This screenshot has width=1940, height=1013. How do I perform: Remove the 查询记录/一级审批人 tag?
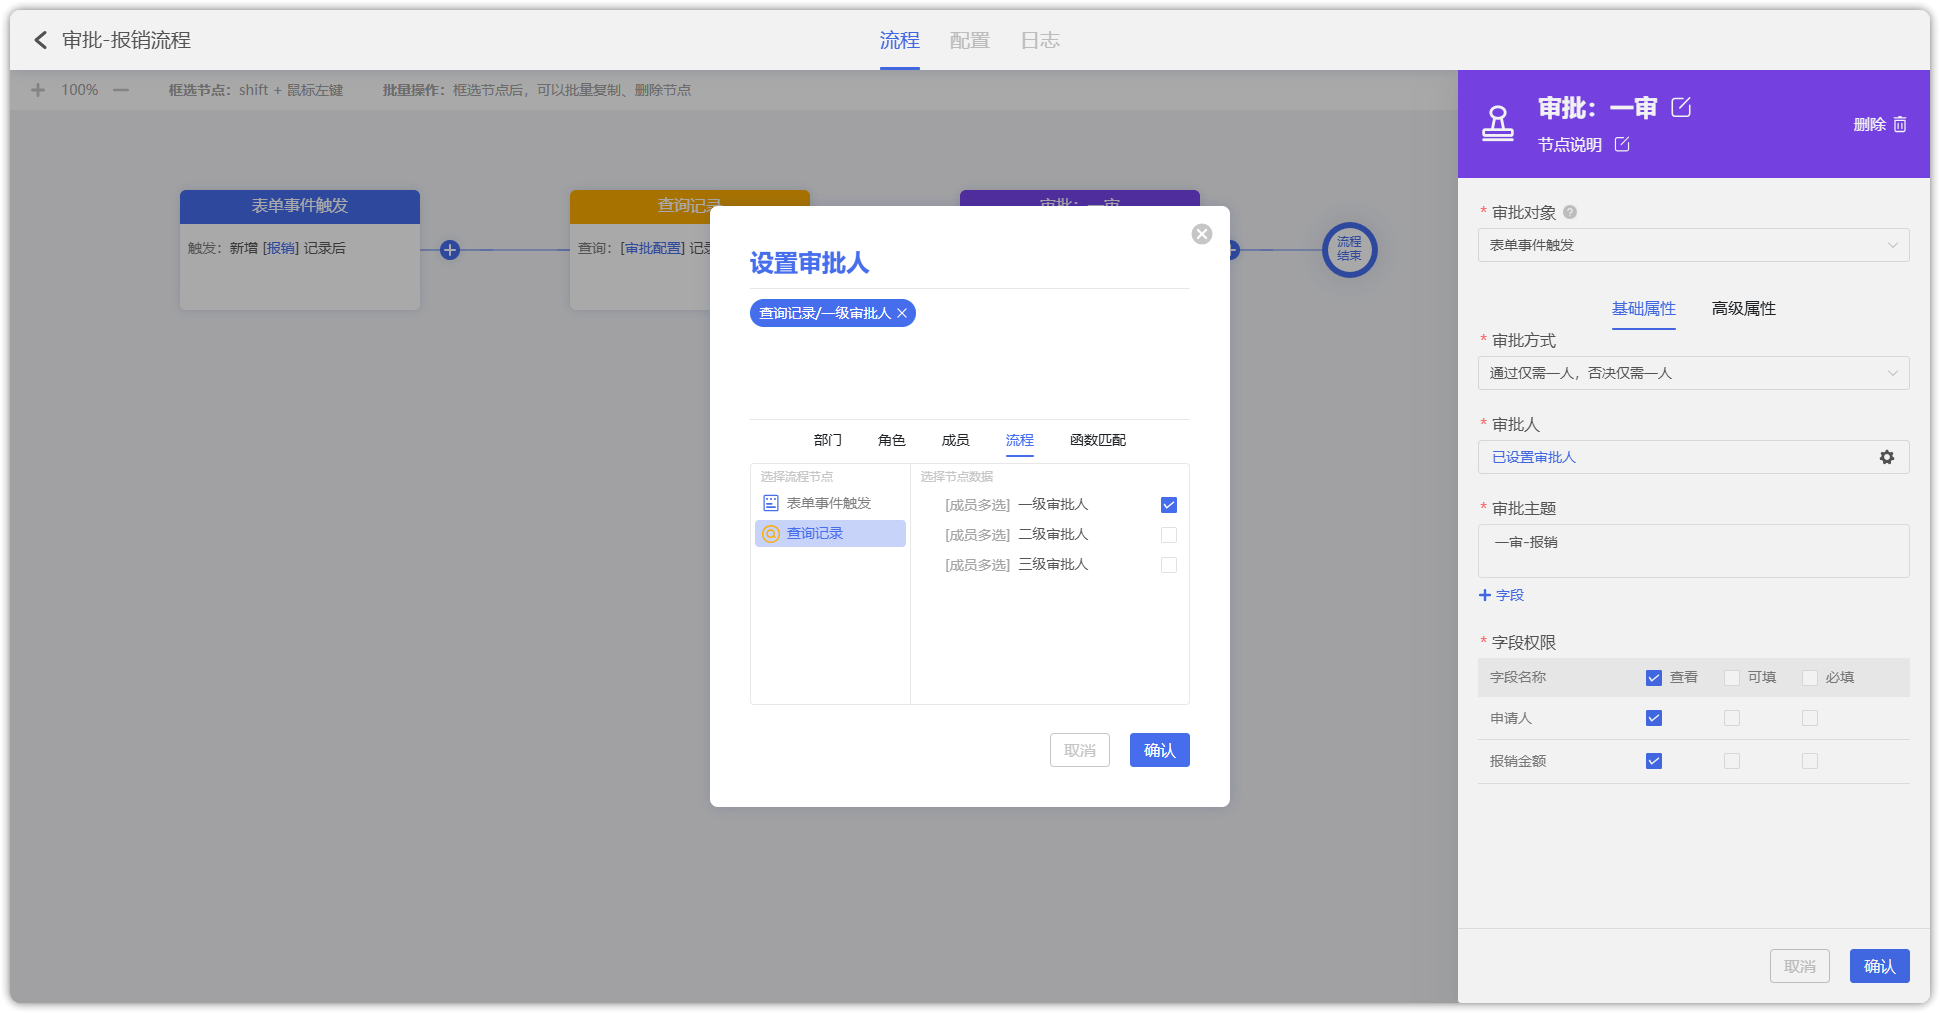click(902, 313)
